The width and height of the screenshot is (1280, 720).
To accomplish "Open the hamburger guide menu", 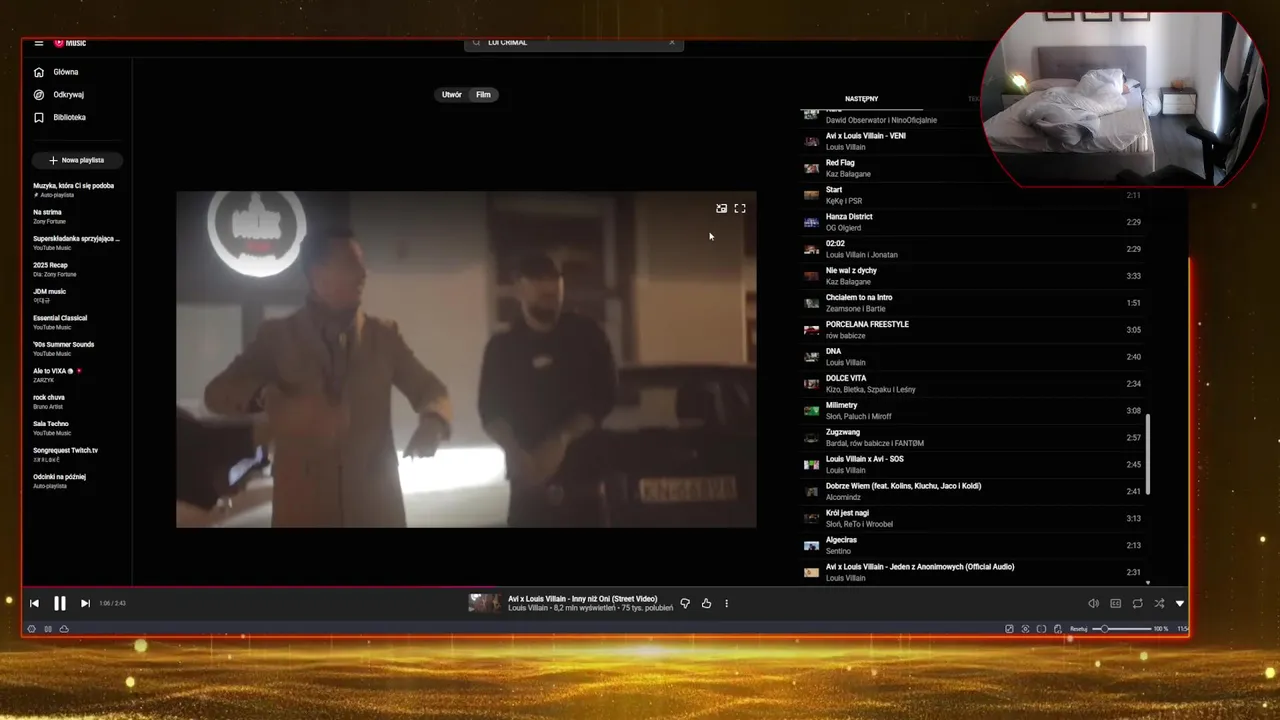I will [x=38, y=43].
